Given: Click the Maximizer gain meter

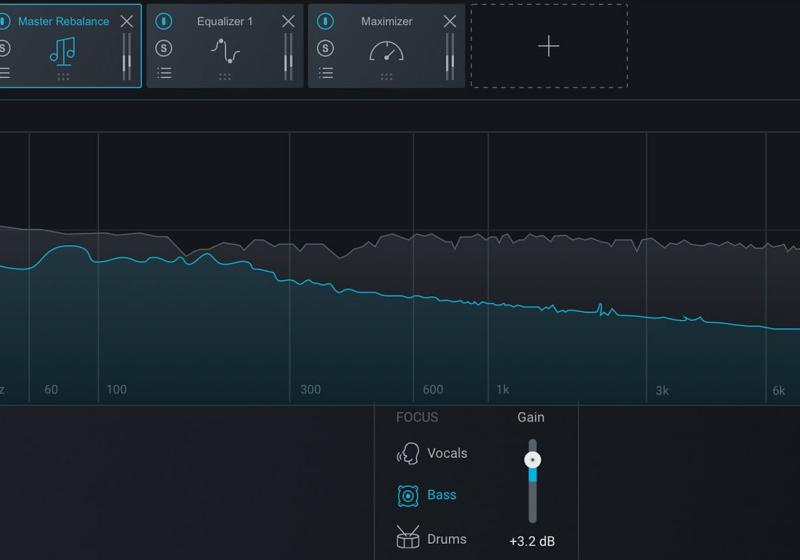Looking at the screenshot, I should tap(449, 57).
